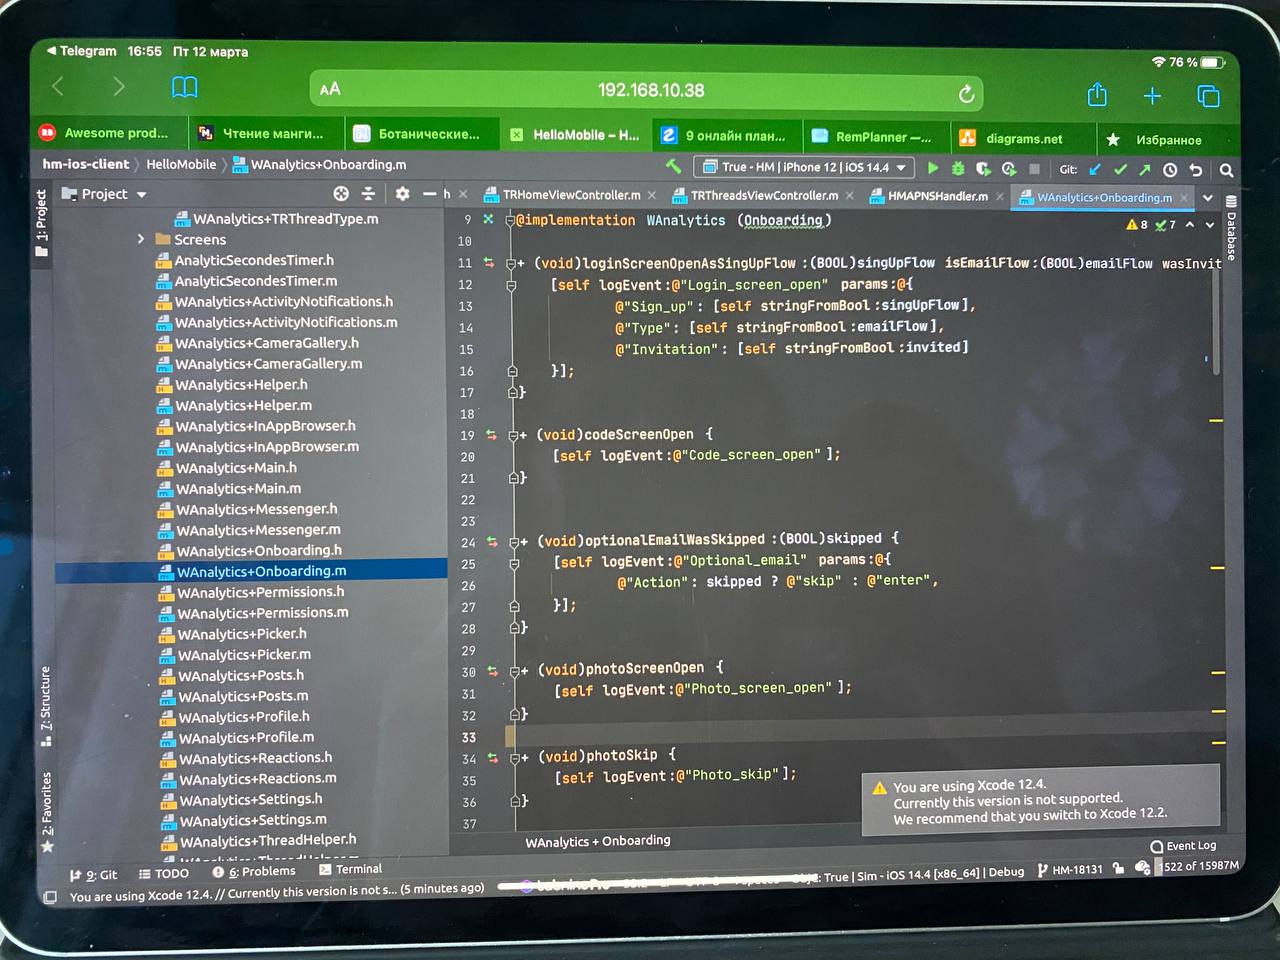
Task: Toggle the 2: Favorites side tool window
Action: click(47, 812)
